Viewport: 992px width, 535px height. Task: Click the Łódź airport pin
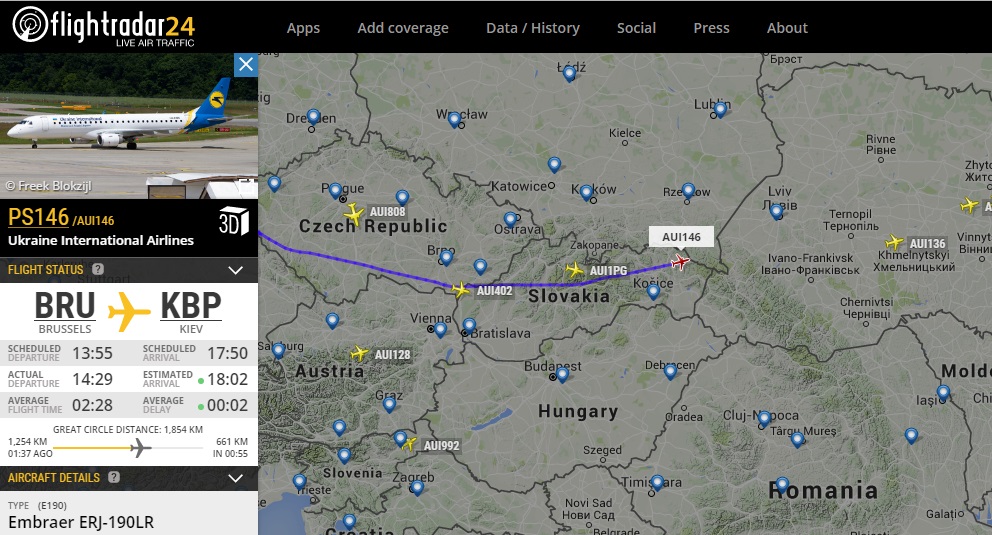point(569,74)
